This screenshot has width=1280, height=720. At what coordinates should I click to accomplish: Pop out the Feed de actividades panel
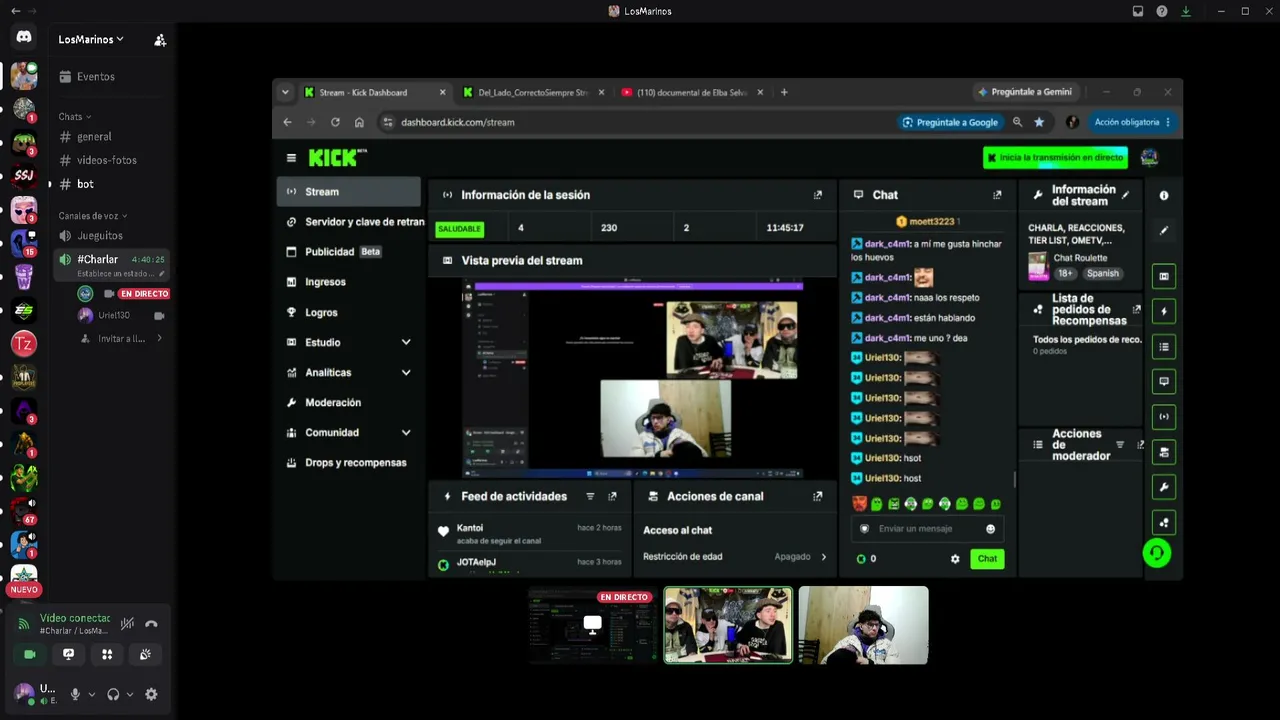tap(612, 496)
